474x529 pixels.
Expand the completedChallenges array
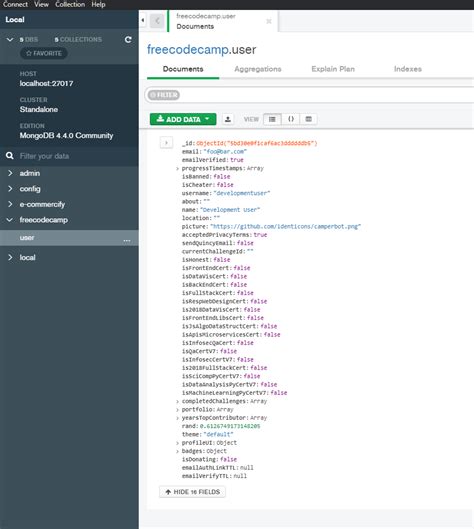tap(177, 401)
